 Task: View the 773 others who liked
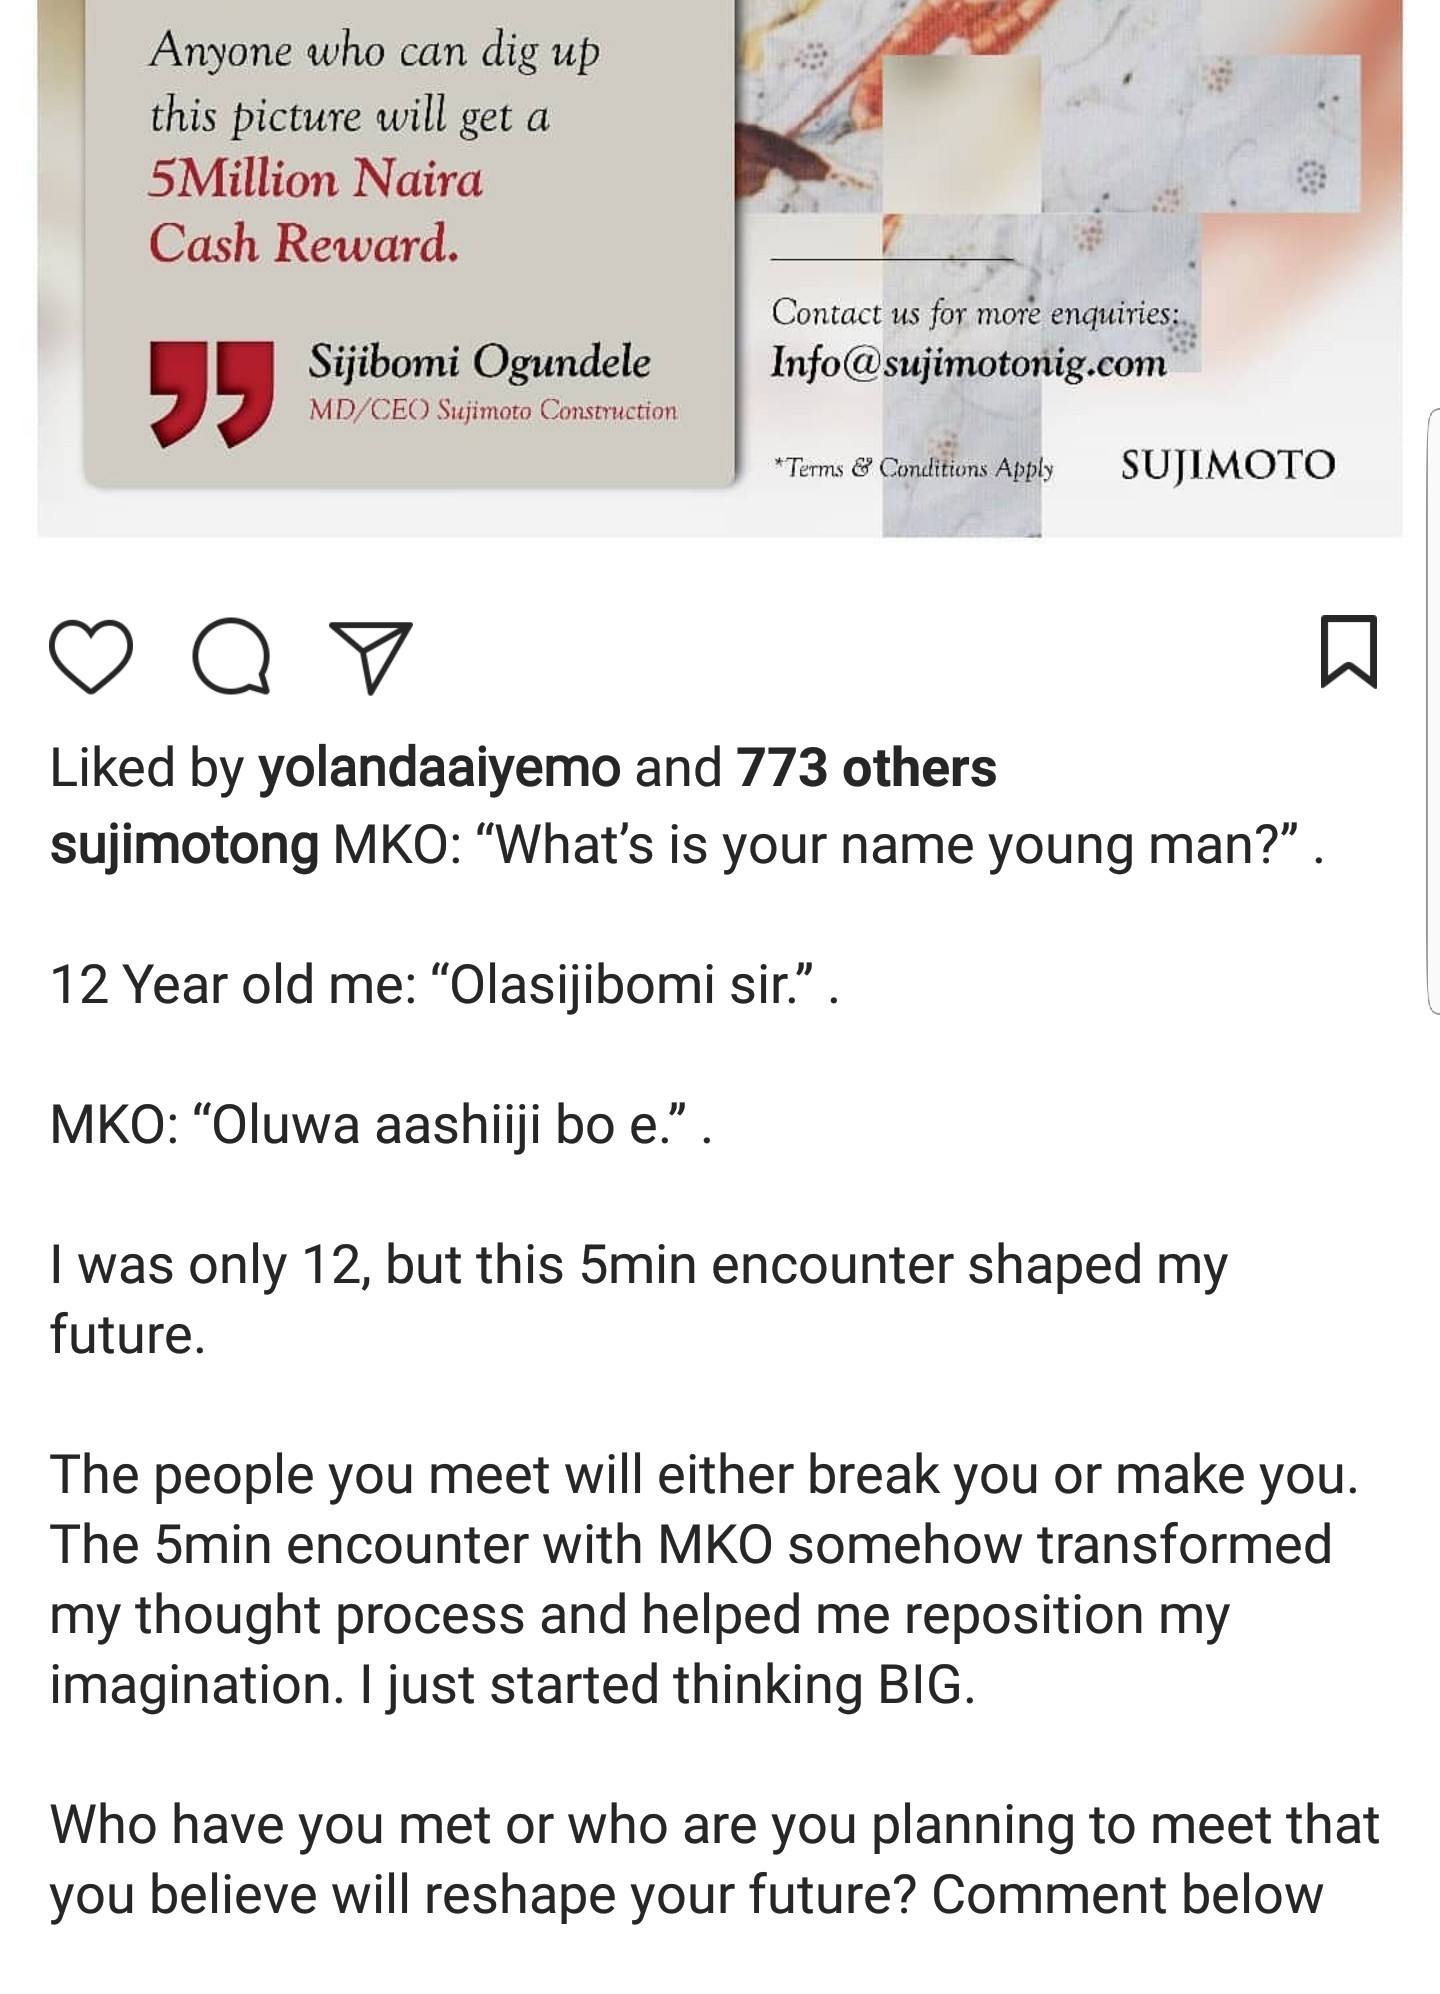click(x=866, y=768)
